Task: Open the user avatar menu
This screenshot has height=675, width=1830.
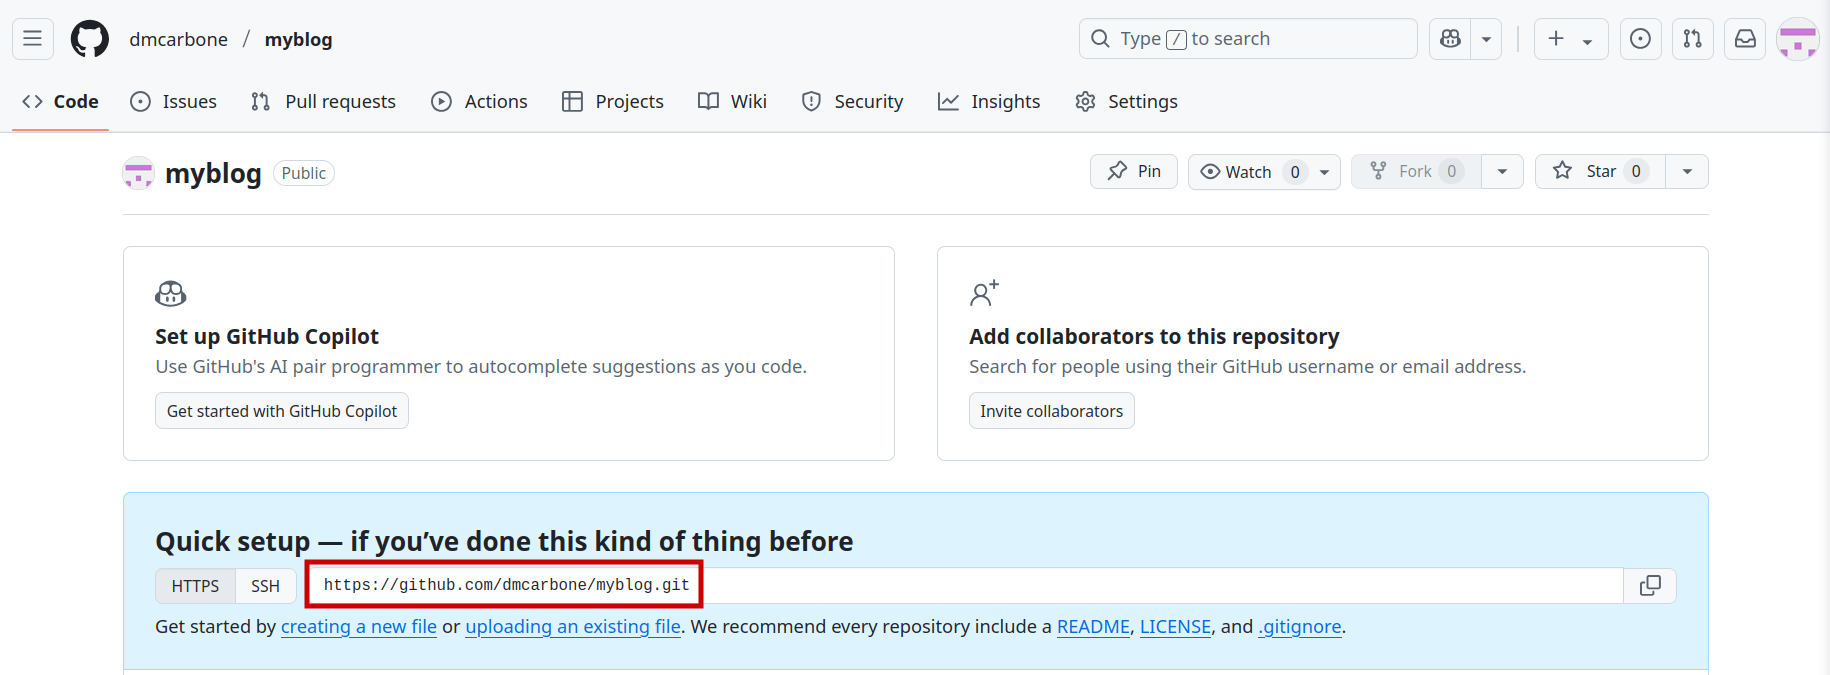Action: [1797, 39]
